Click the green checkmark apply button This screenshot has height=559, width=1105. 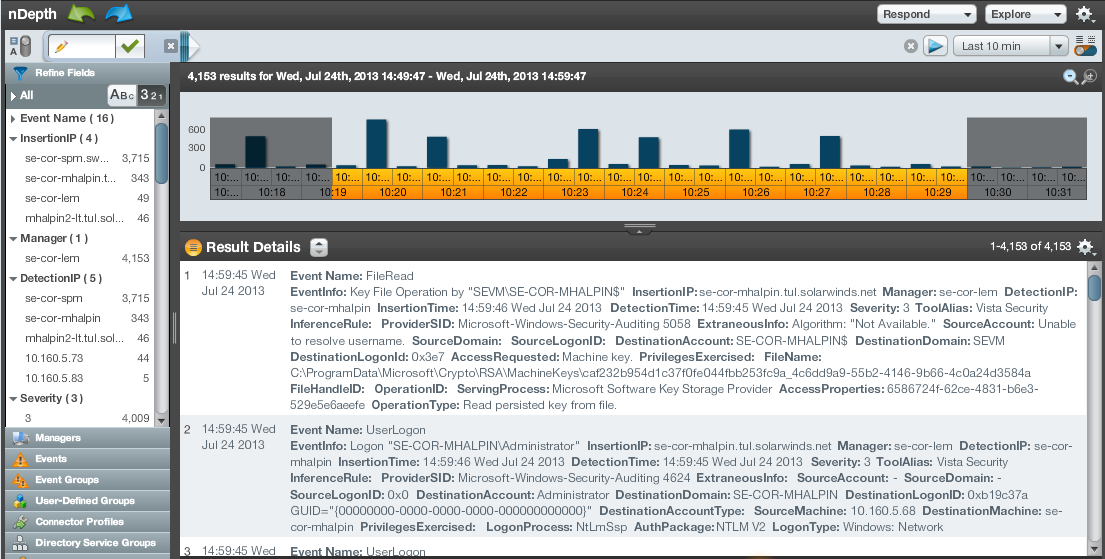pos(130,47)
